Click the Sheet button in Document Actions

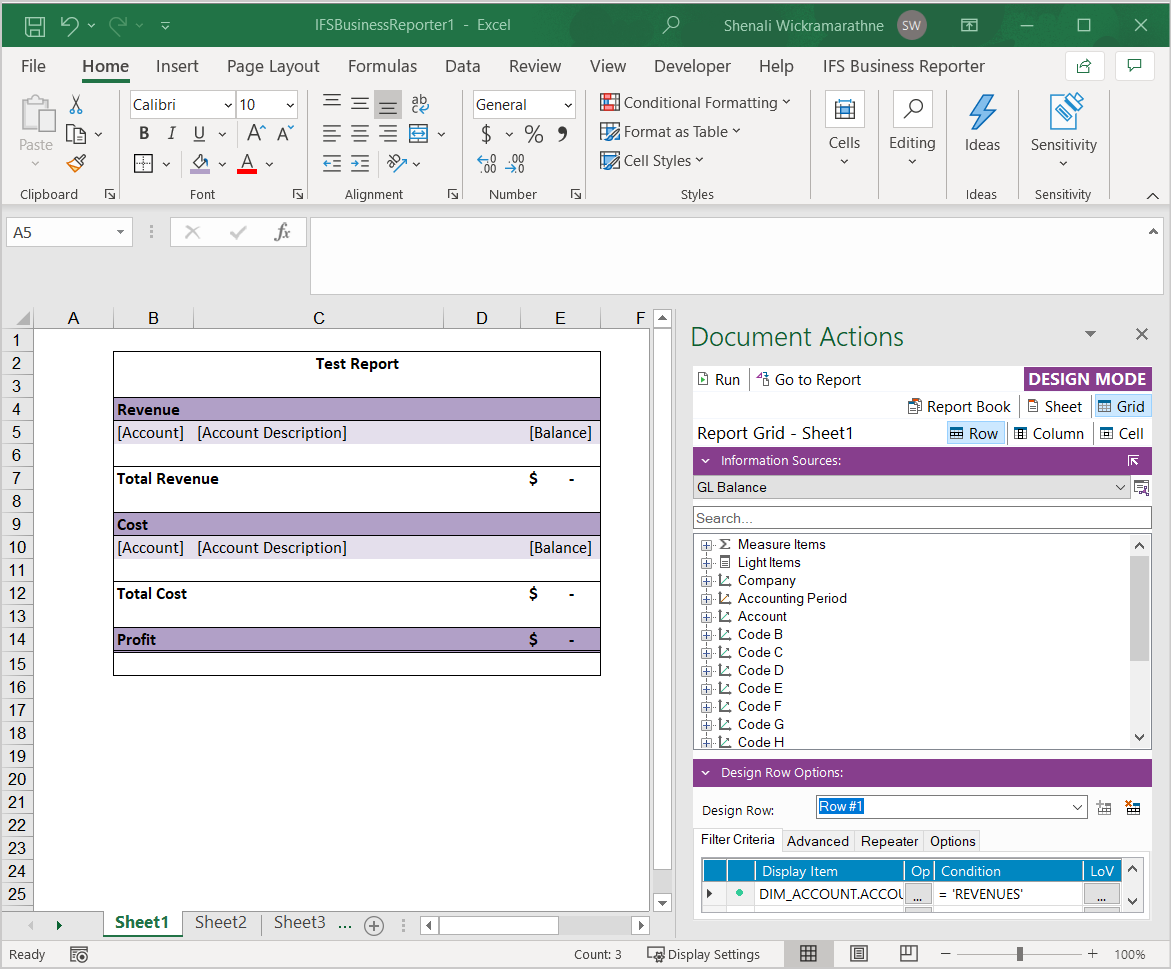coord(1054,407)
